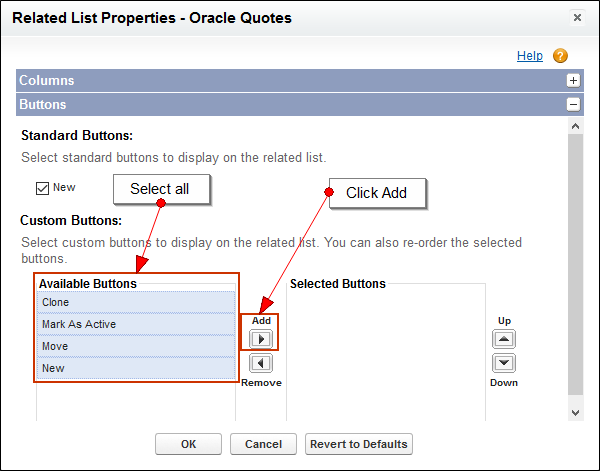Image resolution: width=600 pixels, height=471 pixels.
Task: Select New in Available Buttons list
Action: [136, 368]
